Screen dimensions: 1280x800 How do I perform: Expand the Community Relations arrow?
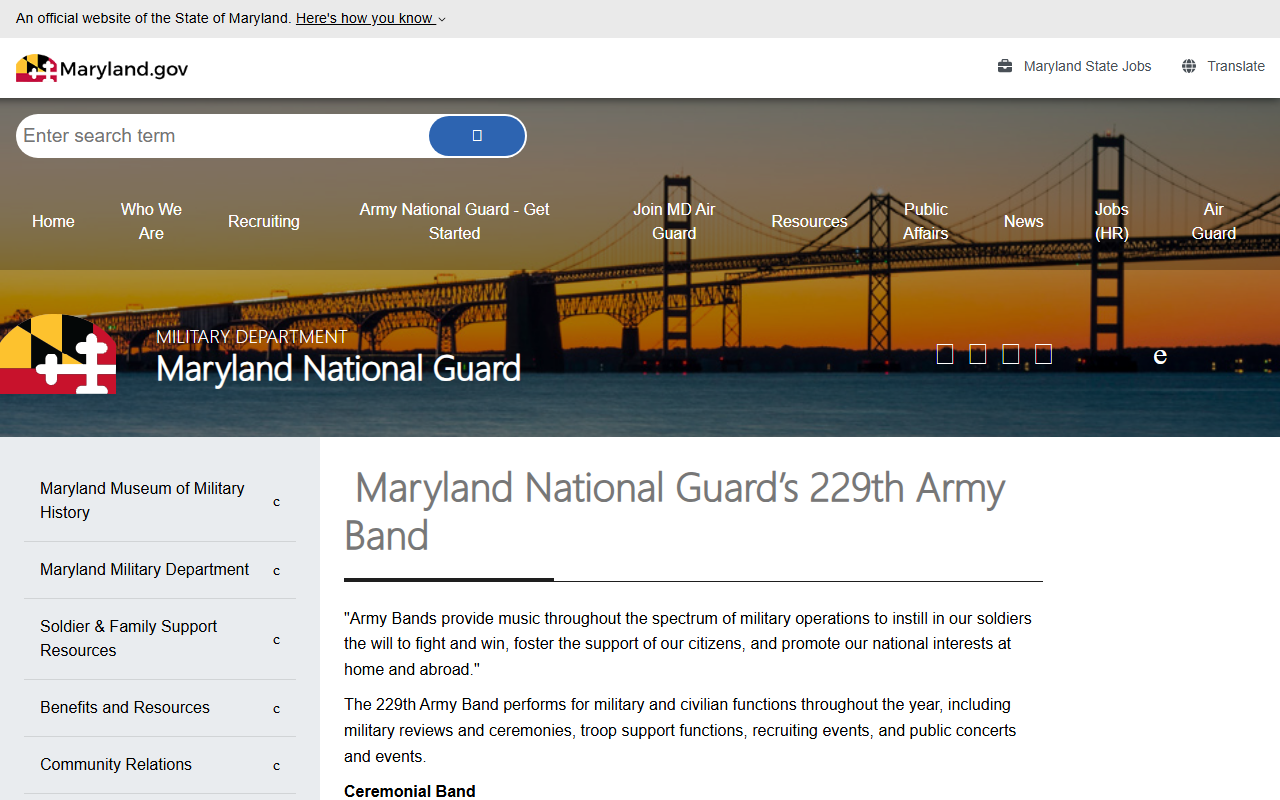(x=277, y=765)
